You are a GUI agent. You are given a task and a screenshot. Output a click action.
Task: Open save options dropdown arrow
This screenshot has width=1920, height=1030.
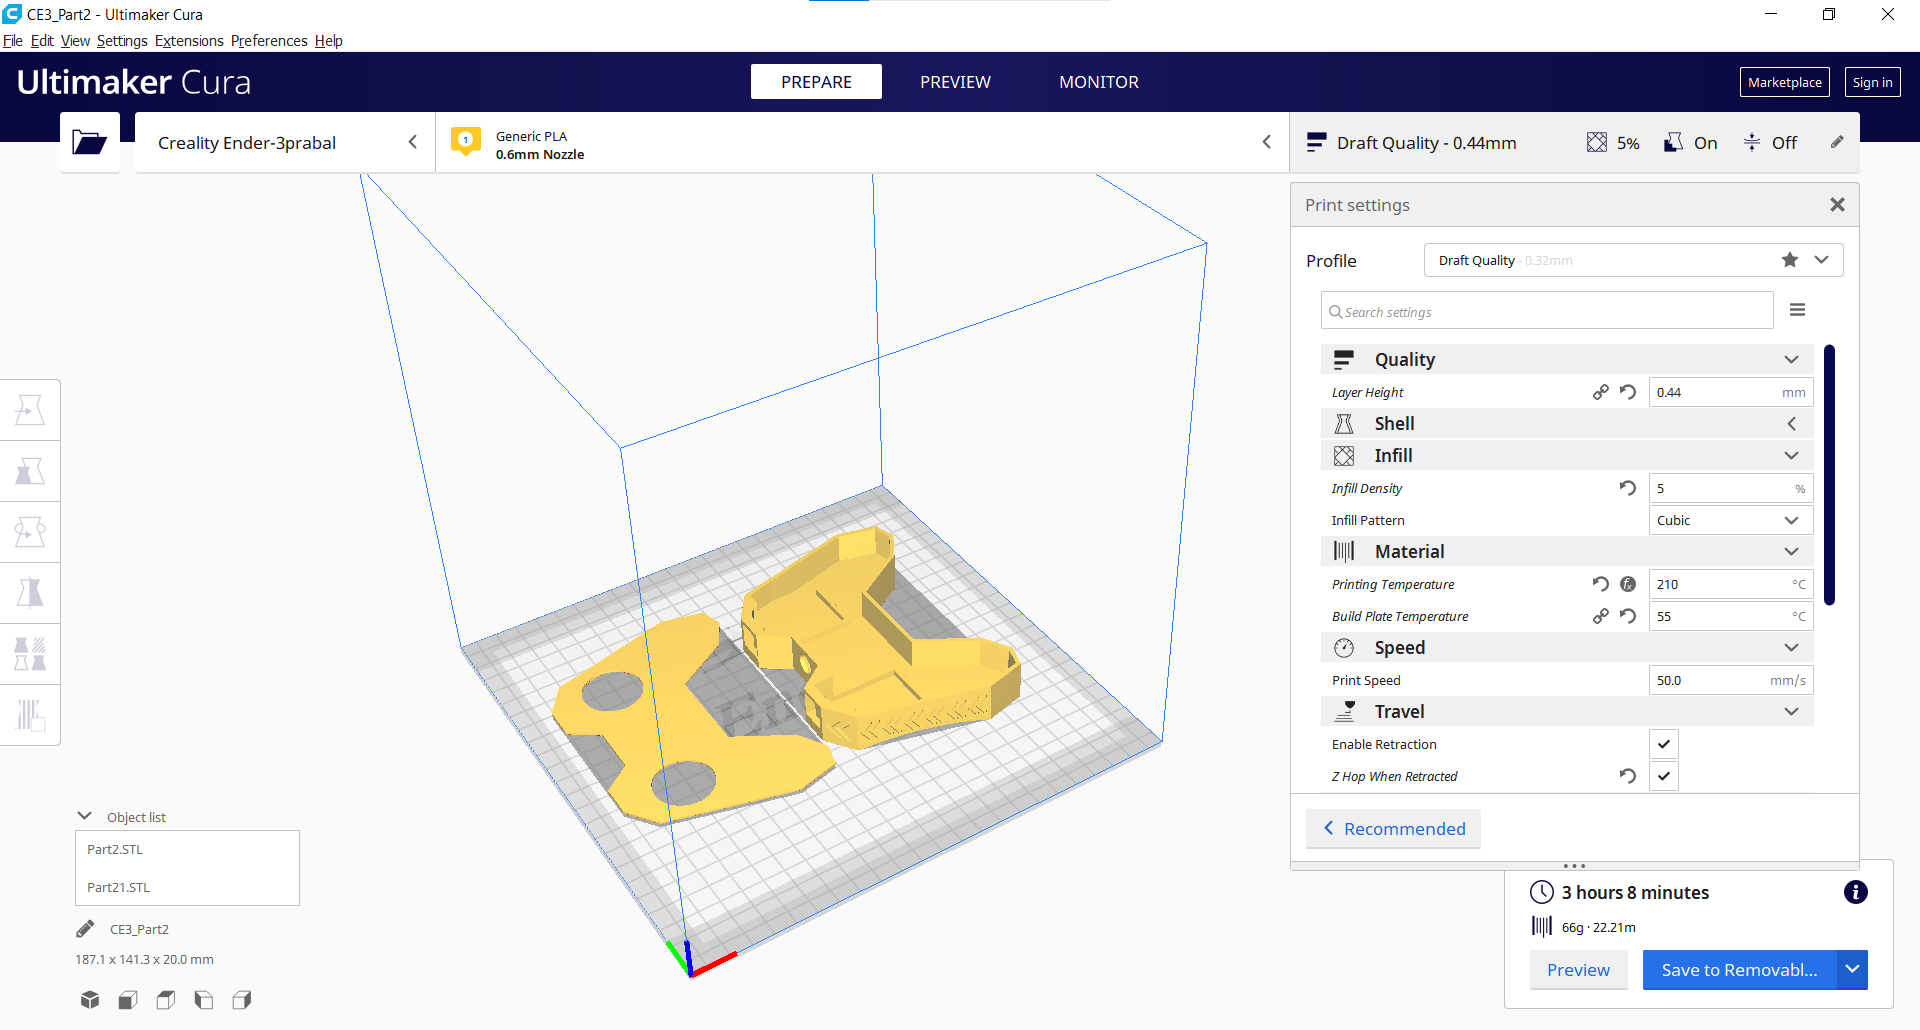(x=1852, y=969)
